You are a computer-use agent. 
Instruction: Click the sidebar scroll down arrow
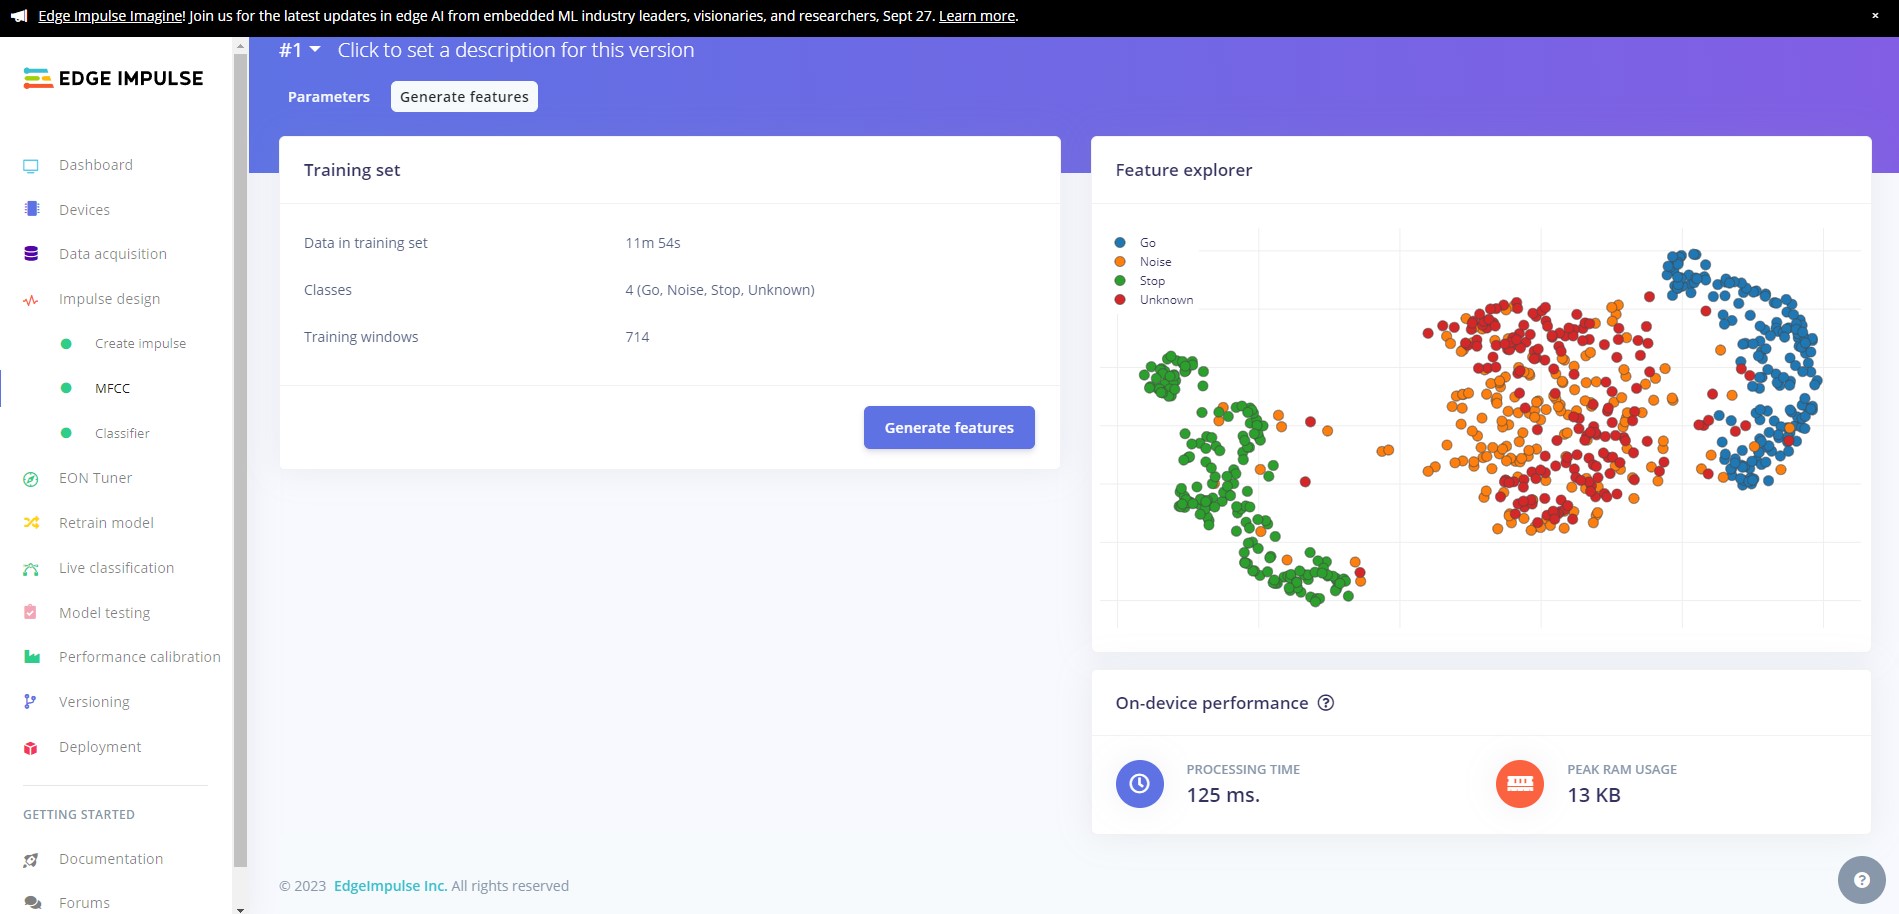point(240,909)
